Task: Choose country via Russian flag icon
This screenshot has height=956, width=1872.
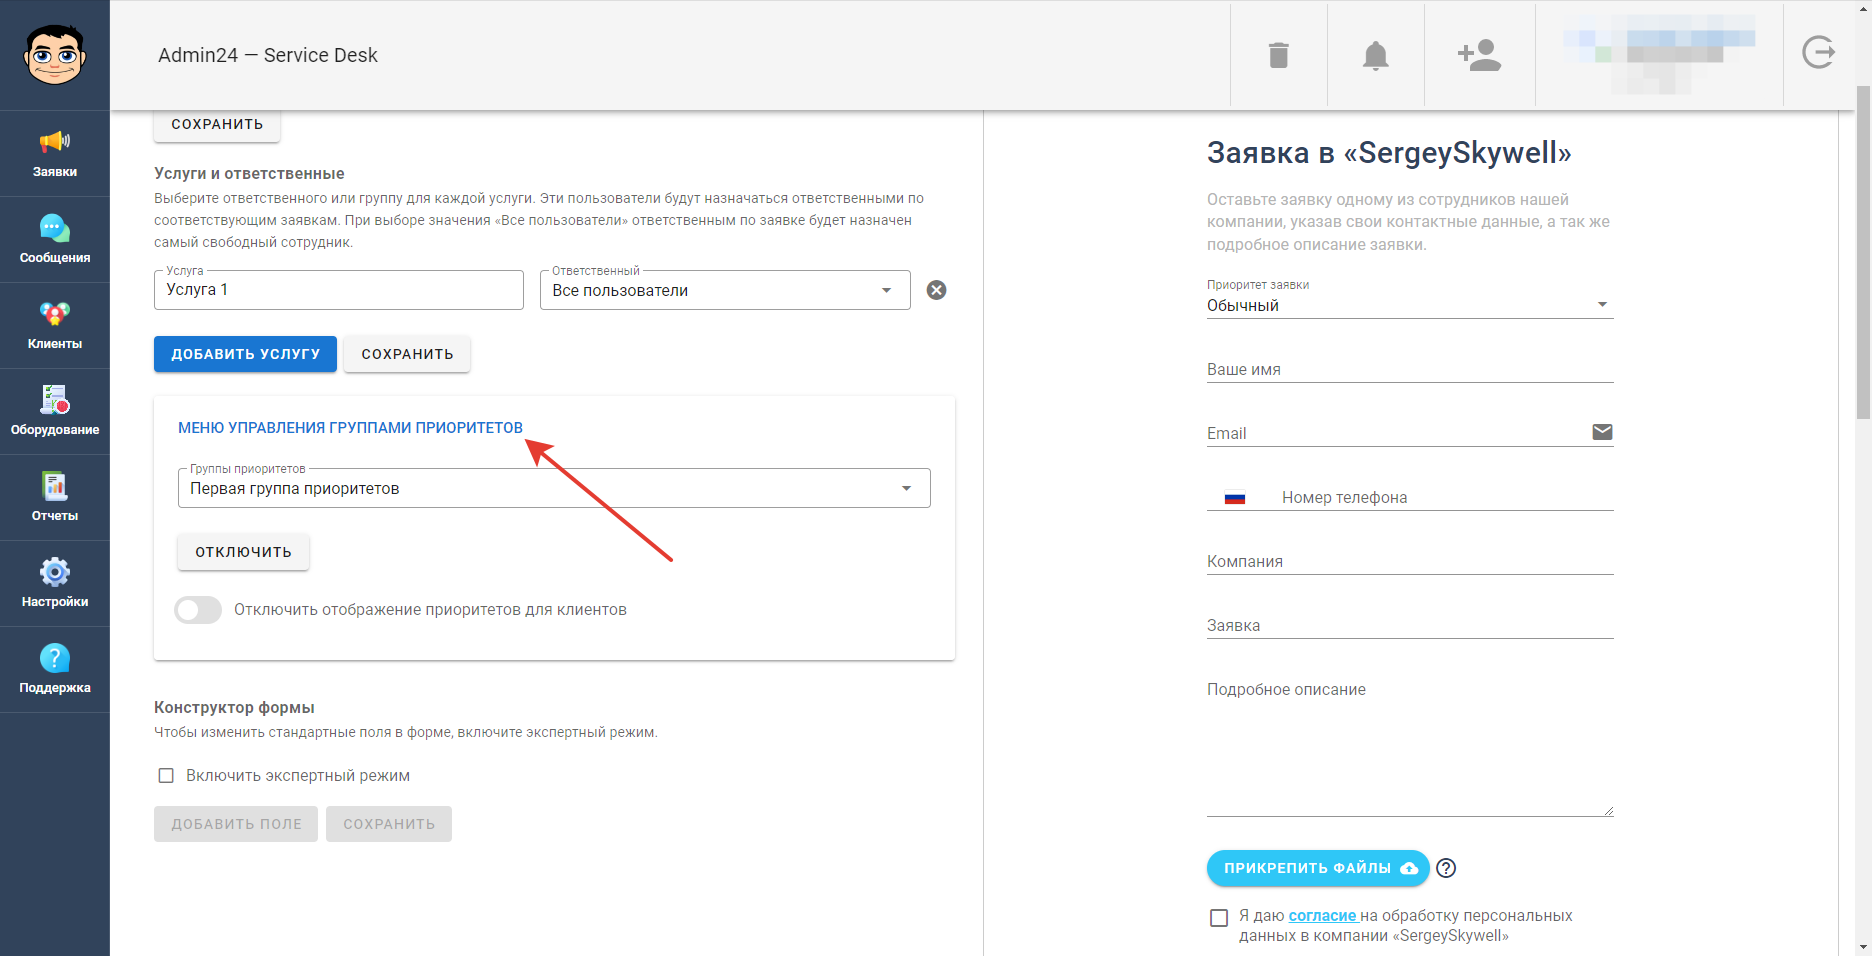Action: pos(1235,497)
